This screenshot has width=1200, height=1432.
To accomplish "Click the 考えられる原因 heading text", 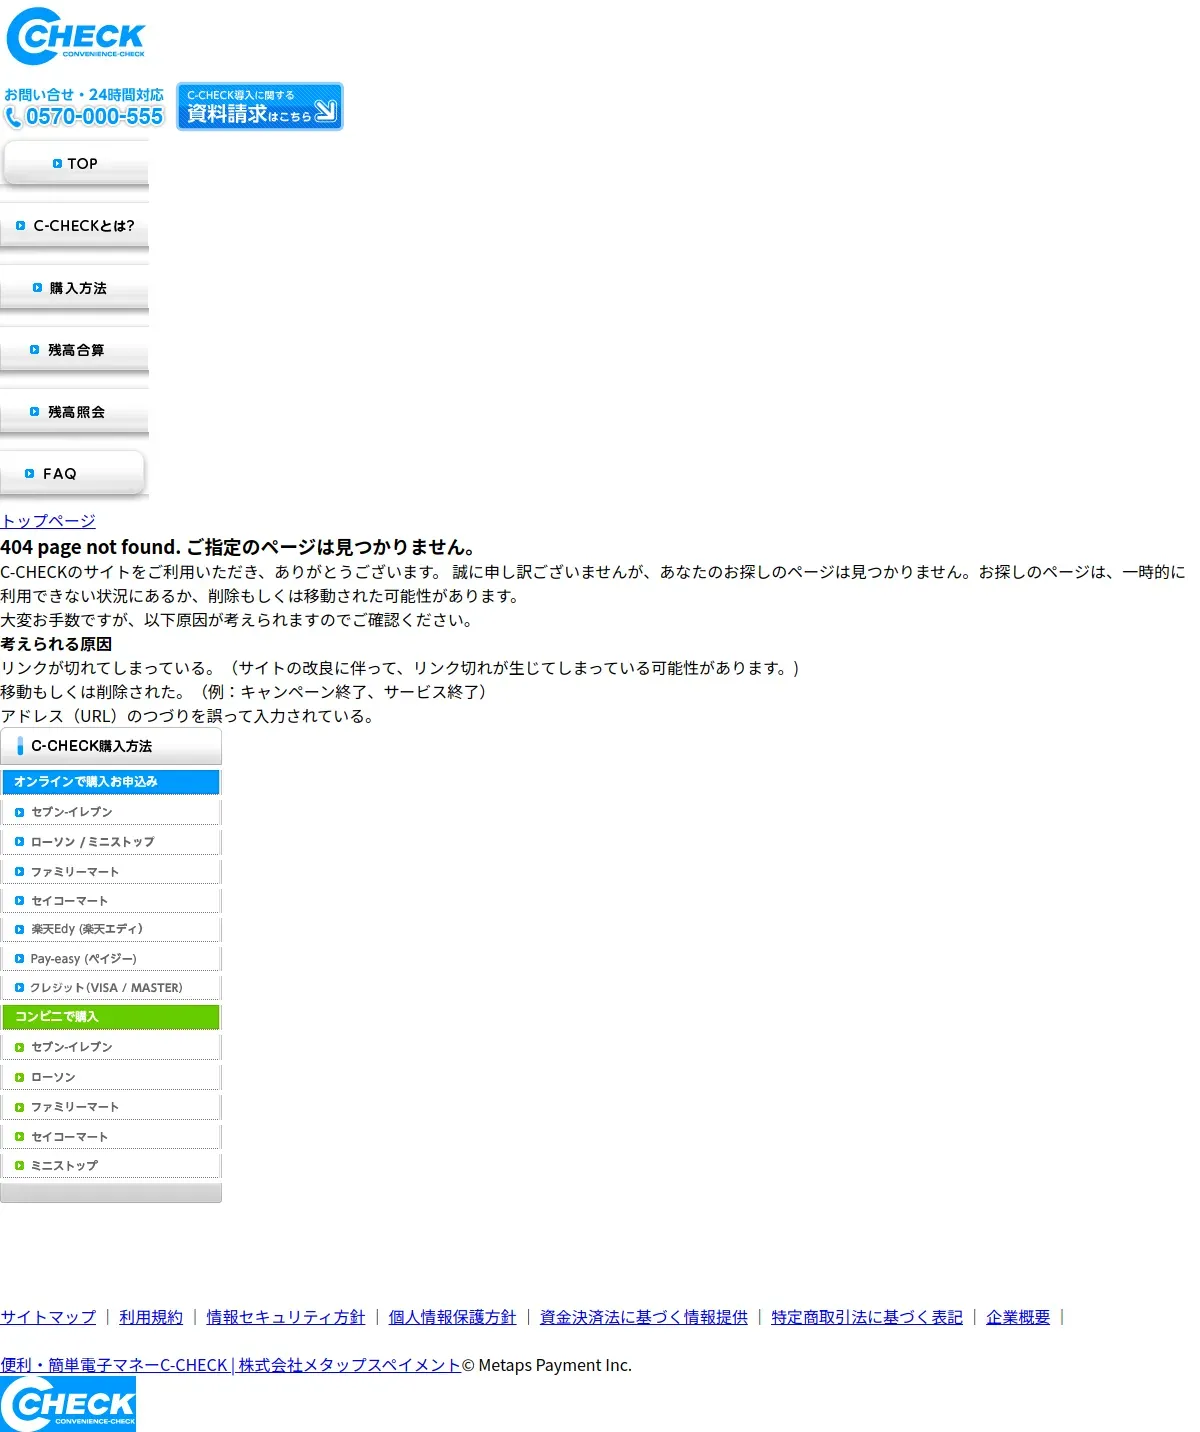I will [56, 644].
